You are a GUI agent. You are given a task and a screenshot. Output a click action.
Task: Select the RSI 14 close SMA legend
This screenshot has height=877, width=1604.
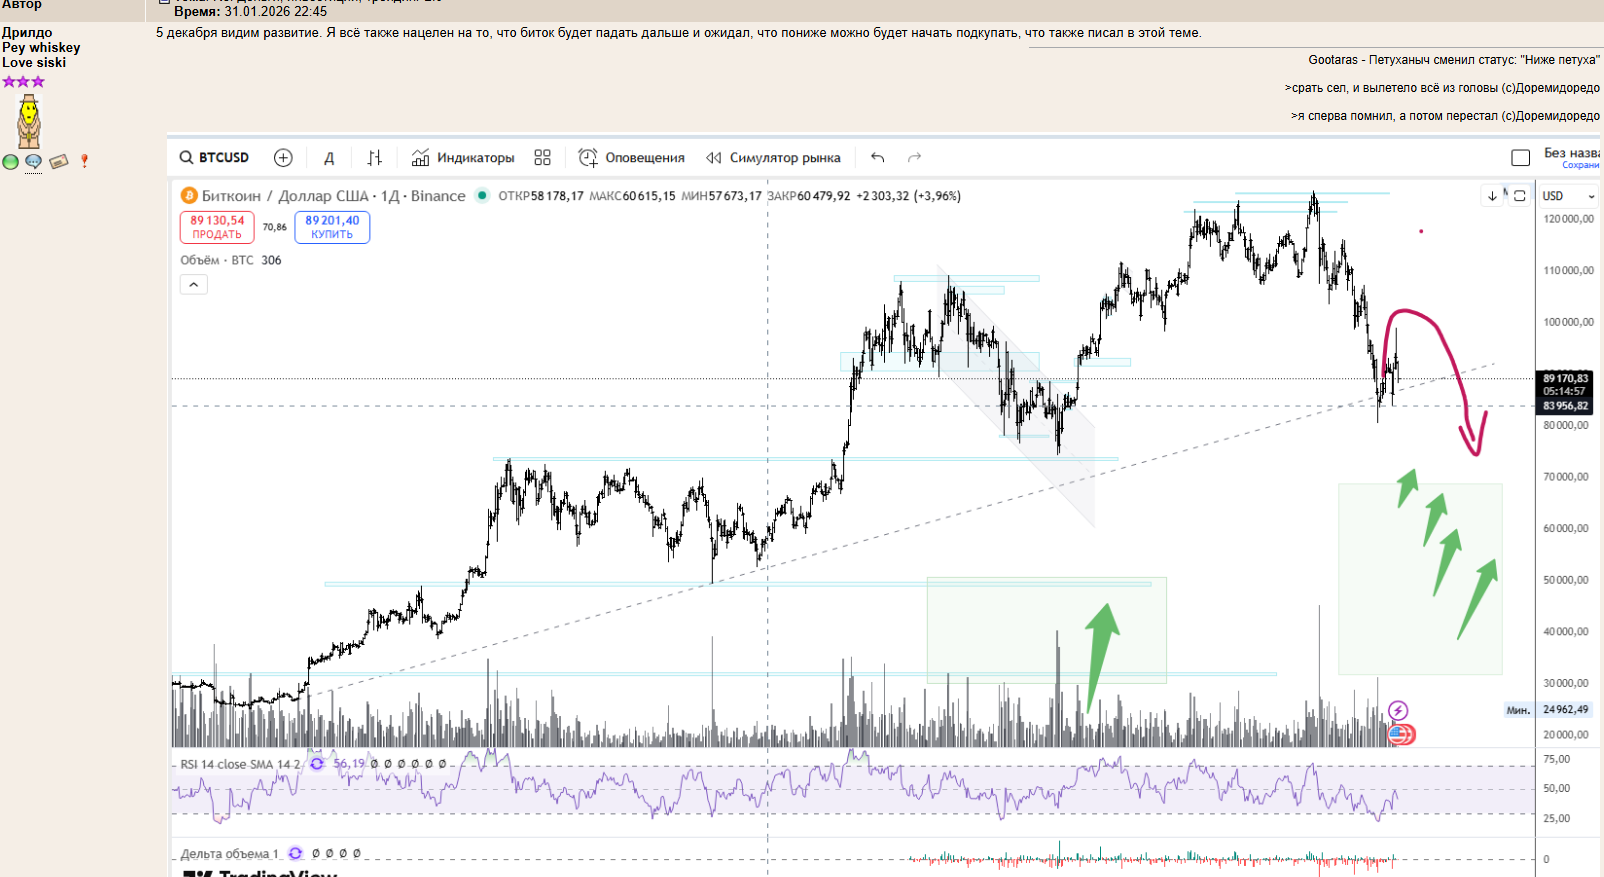[x=240, y=764]
